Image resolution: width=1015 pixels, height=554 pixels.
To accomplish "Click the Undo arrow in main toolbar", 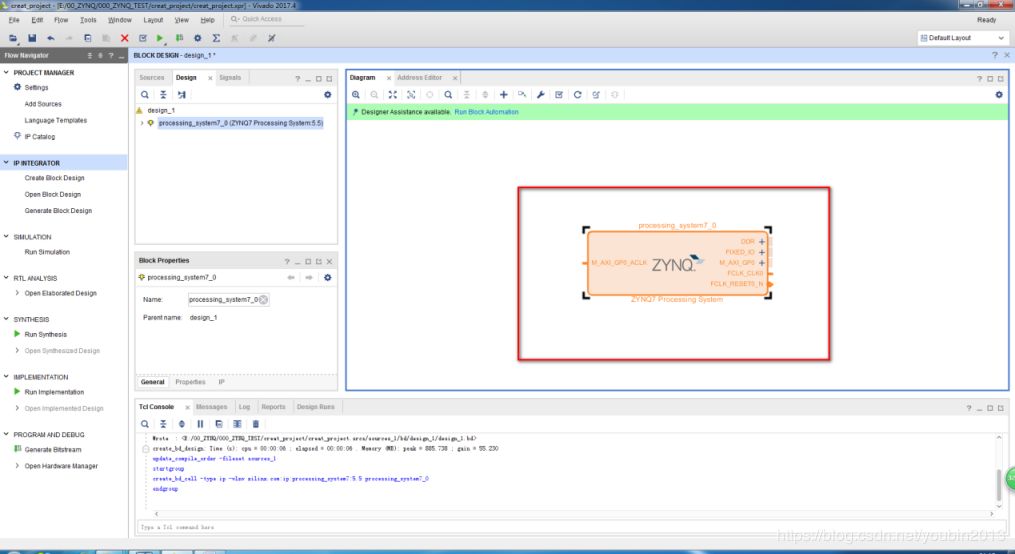I will [x=50, y=38].
